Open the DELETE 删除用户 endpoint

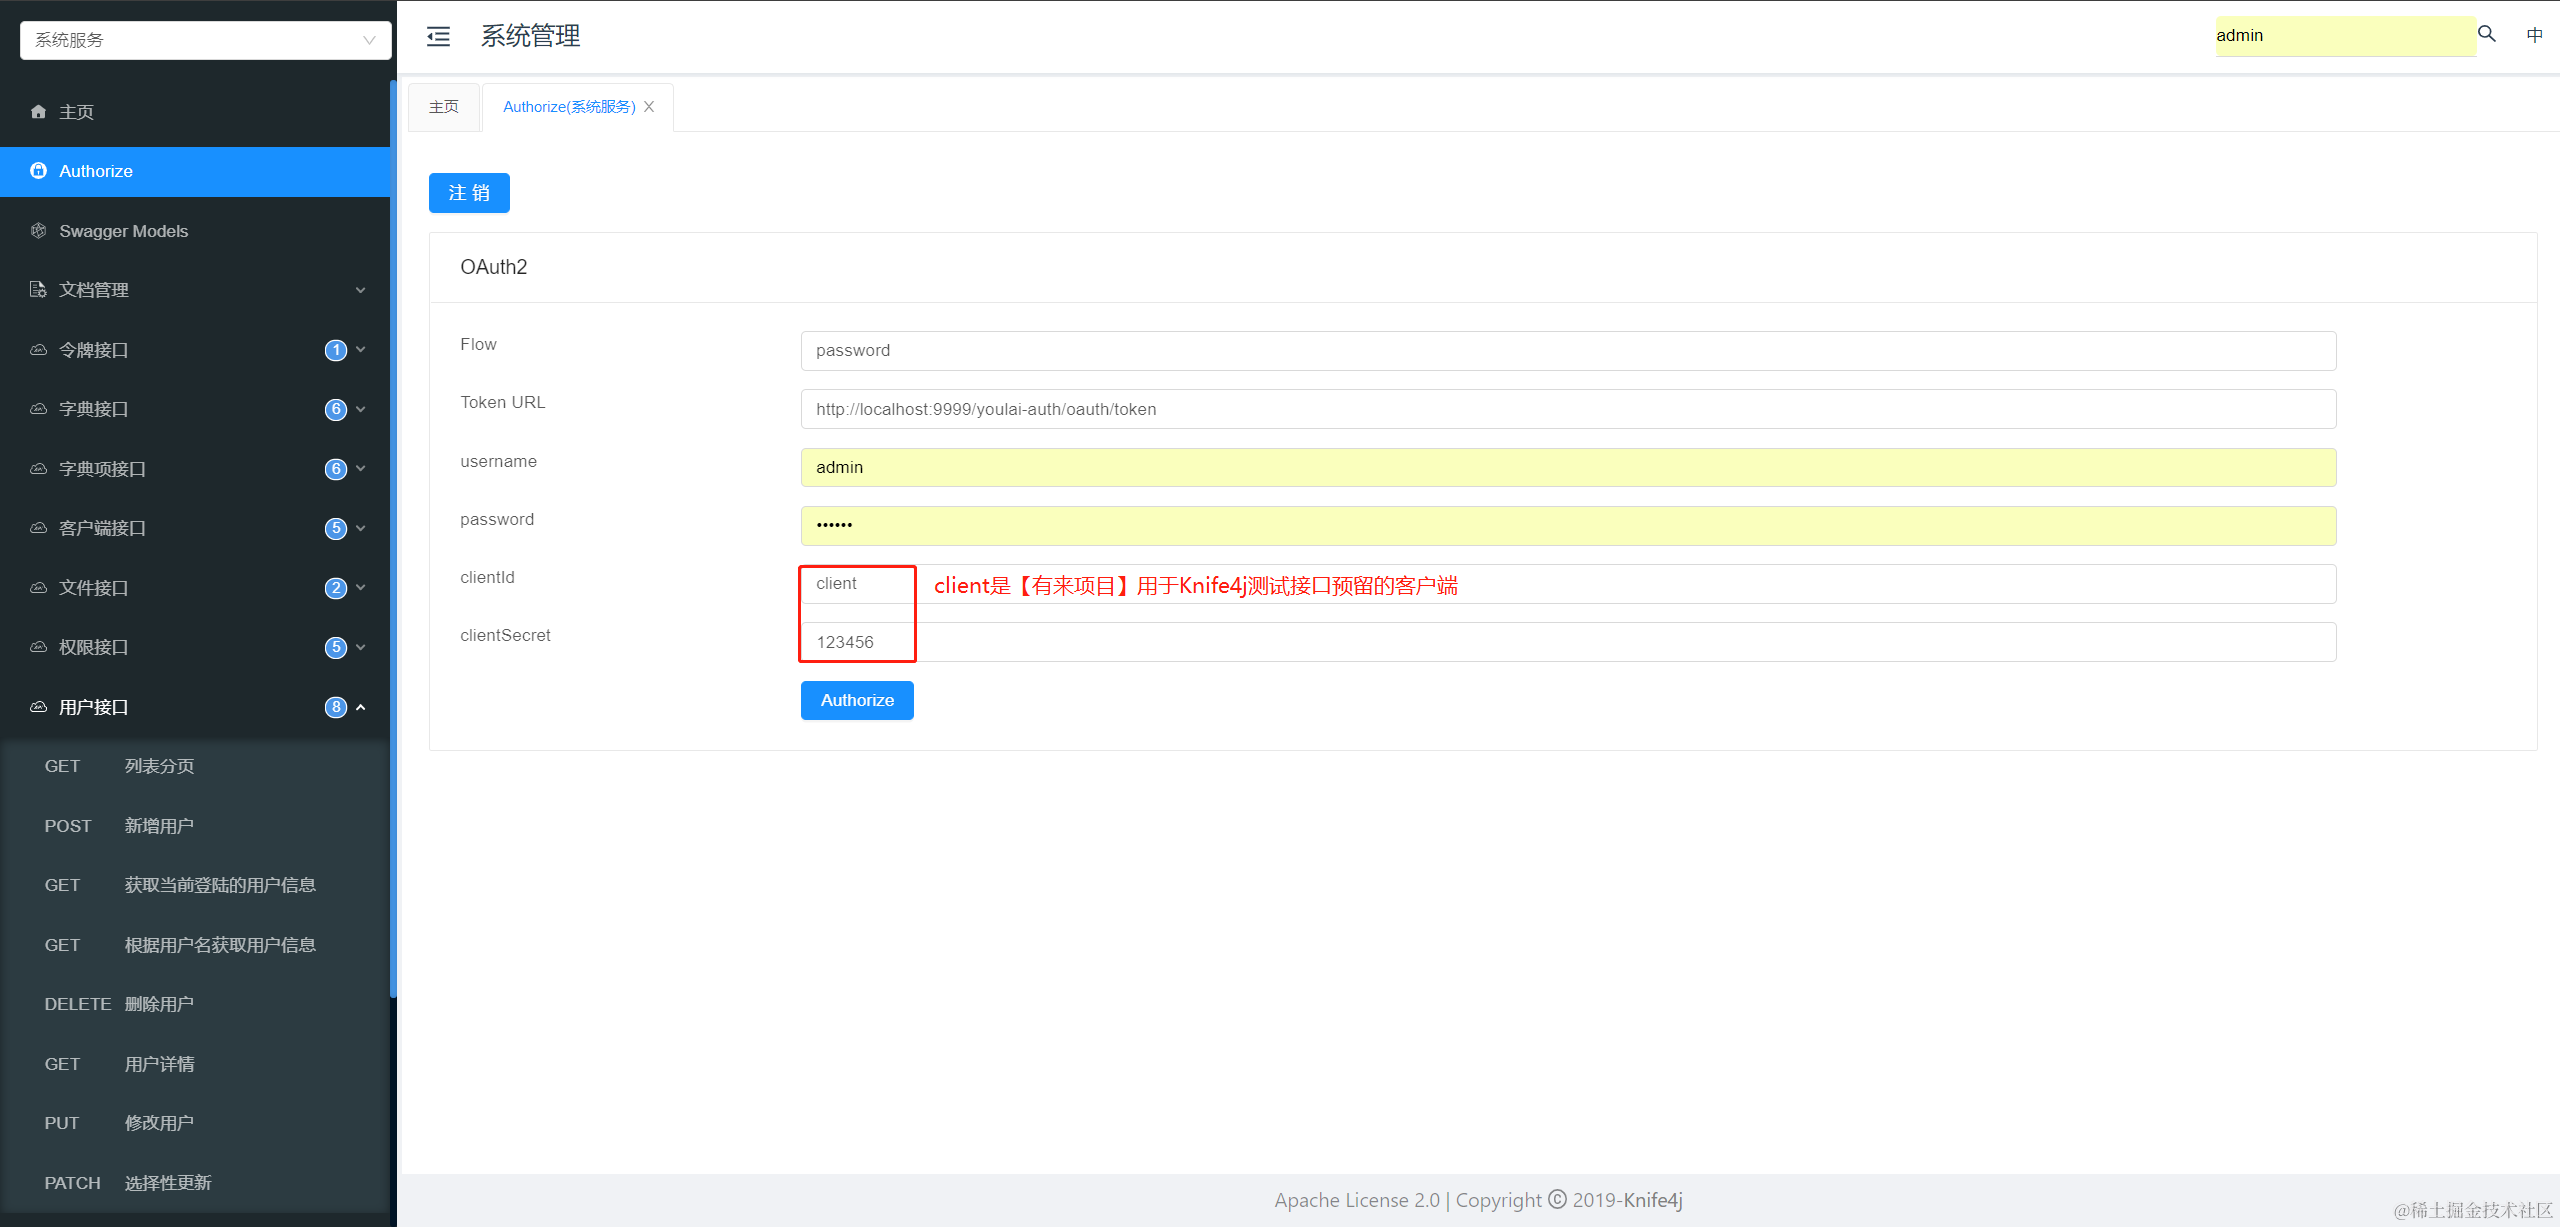point(158,1004)
